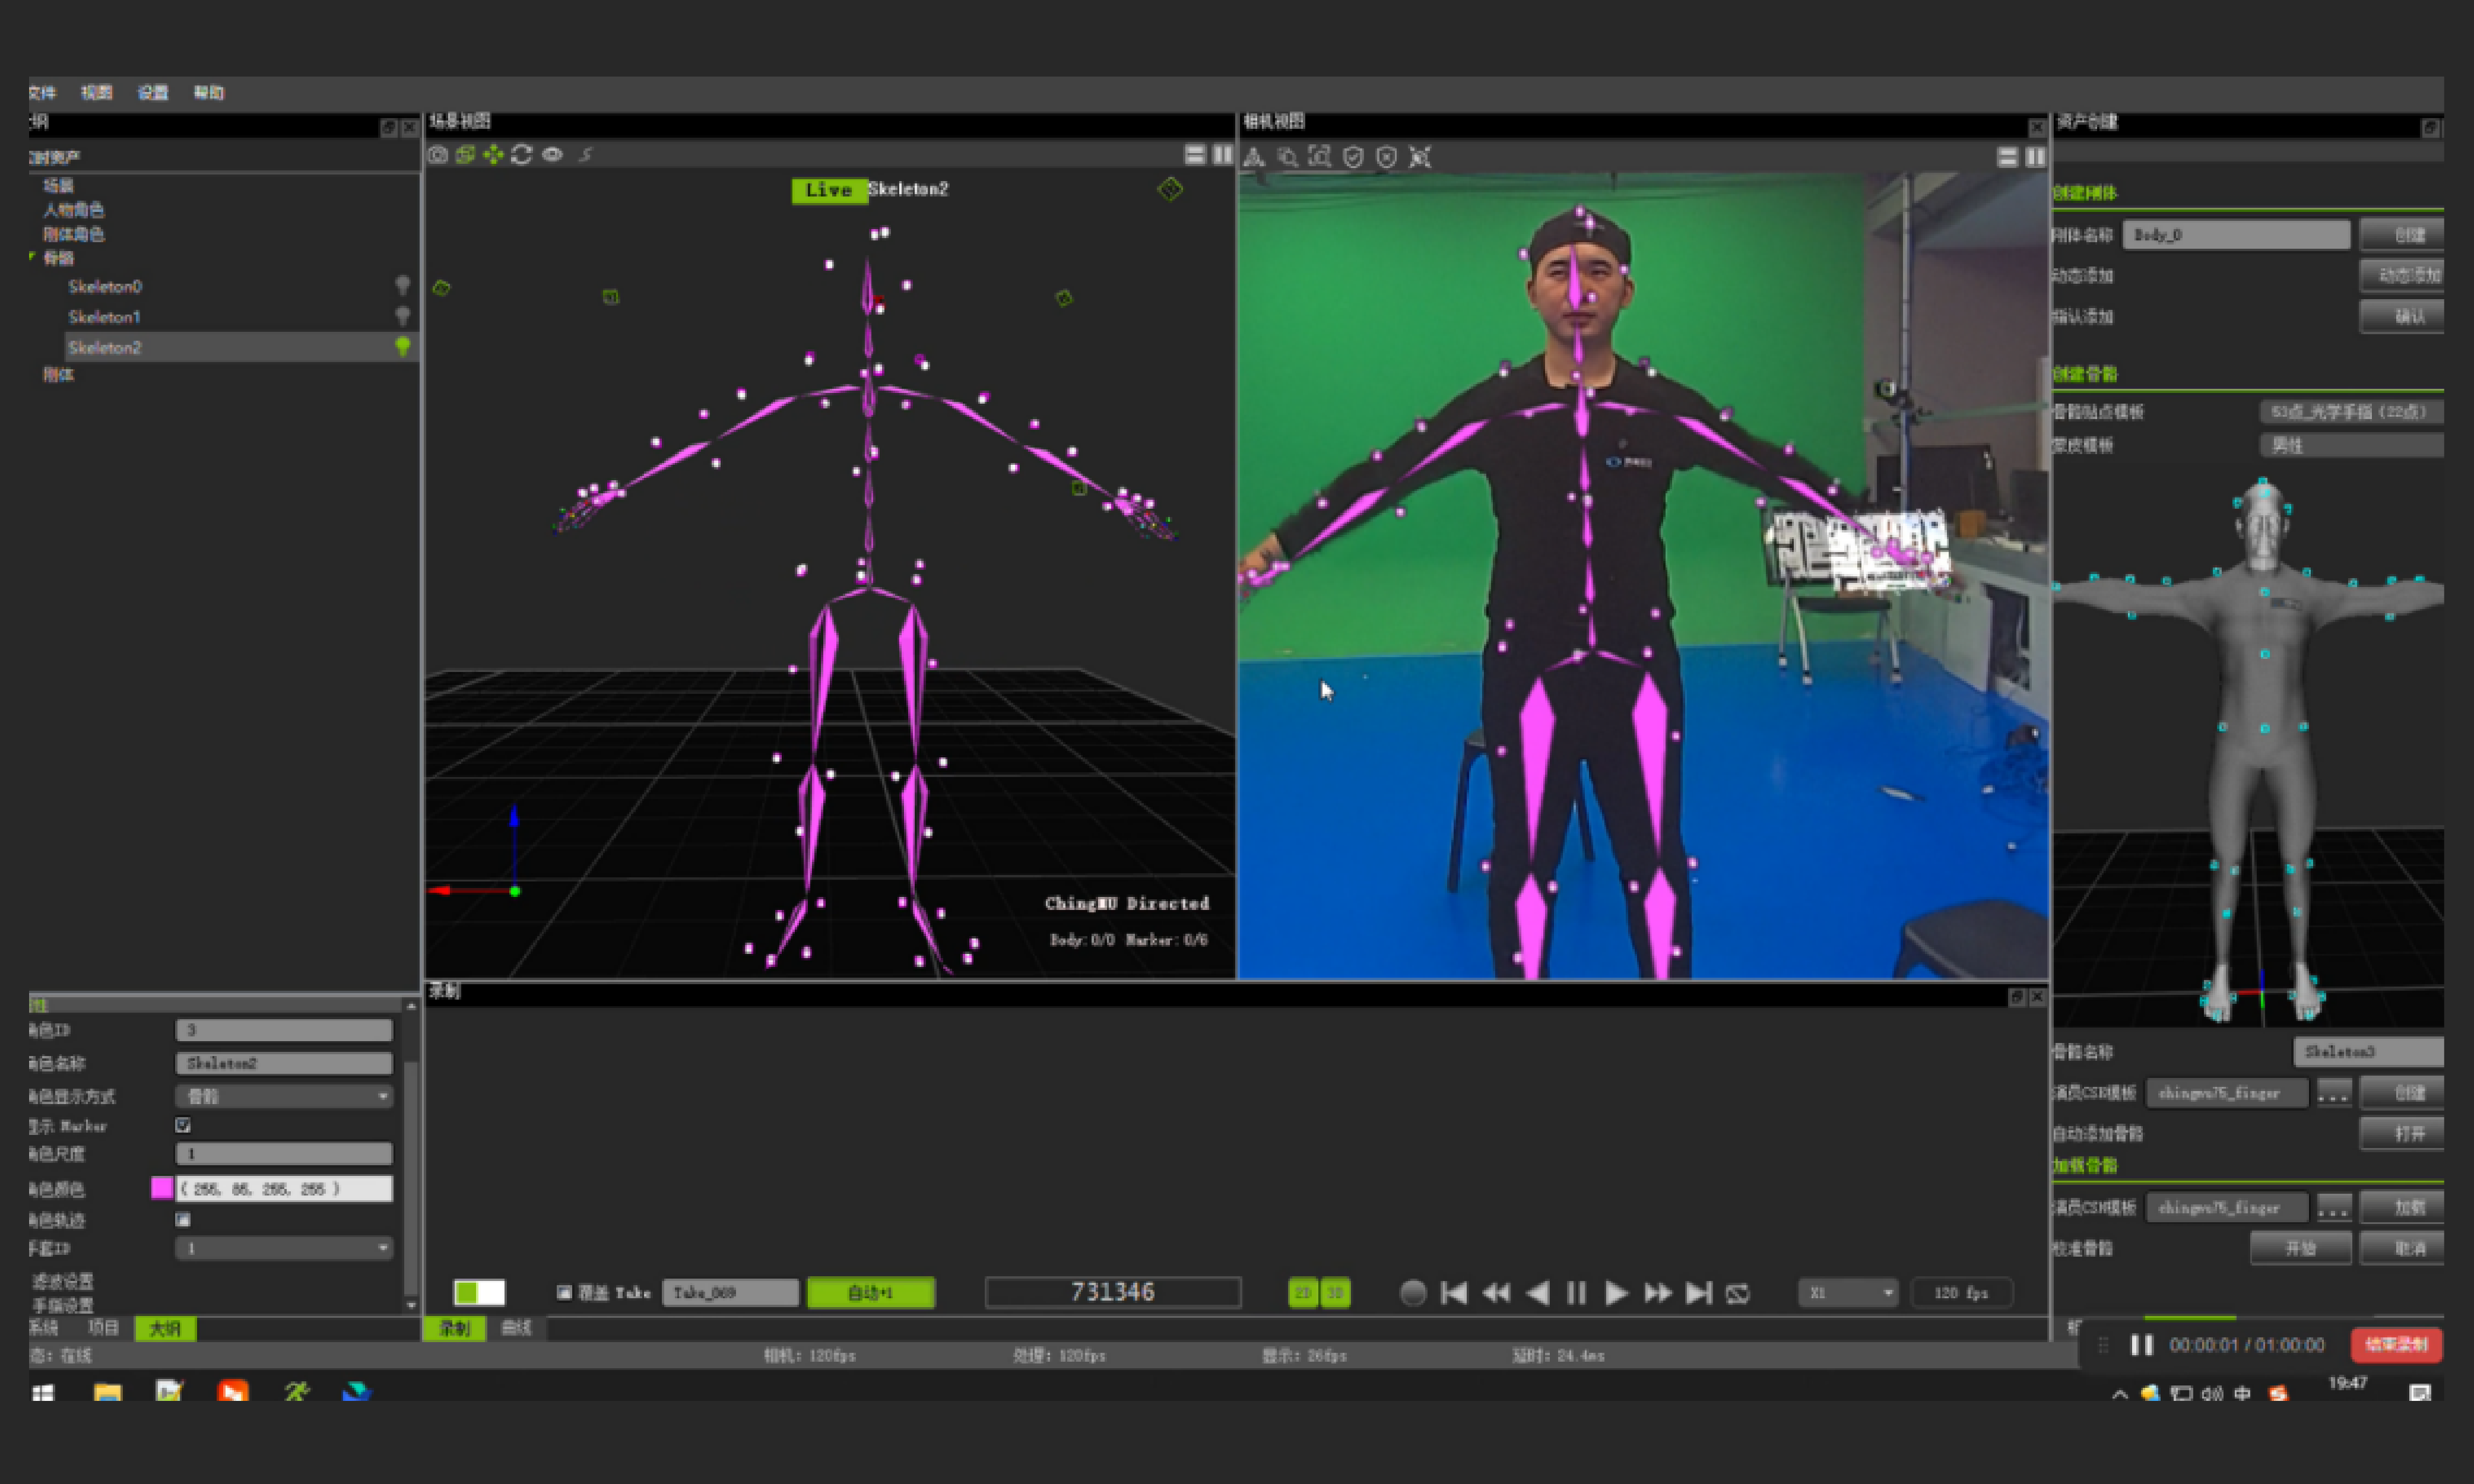Click the loop playback icon
Viewport: 2474px width, 1484px height.
(1738, 1293)
